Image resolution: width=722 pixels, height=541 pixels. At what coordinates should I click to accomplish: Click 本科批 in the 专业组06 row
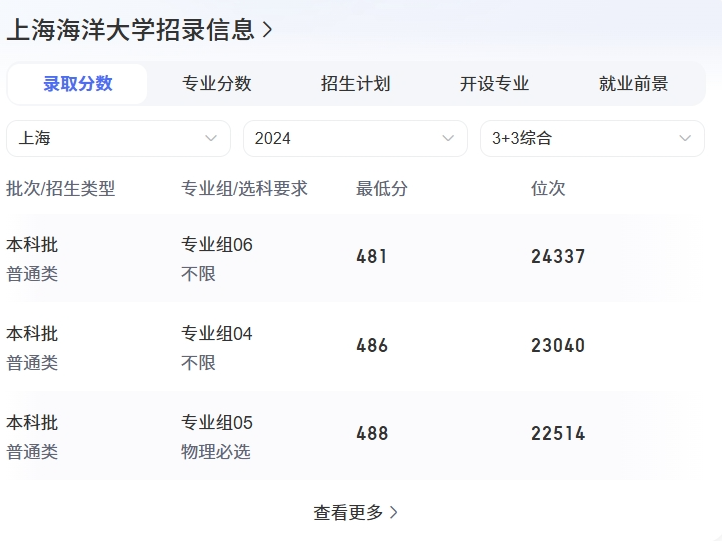32,244
